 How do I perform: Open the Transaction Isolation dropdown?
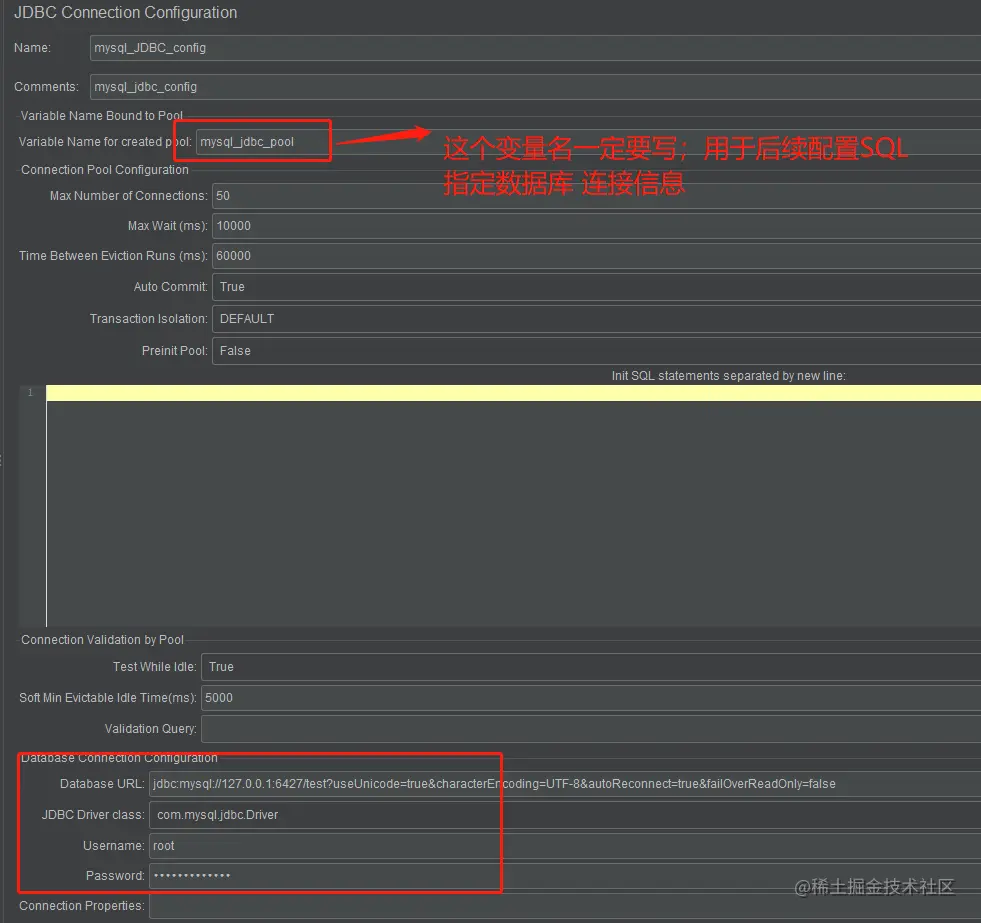tap(596, 319)
